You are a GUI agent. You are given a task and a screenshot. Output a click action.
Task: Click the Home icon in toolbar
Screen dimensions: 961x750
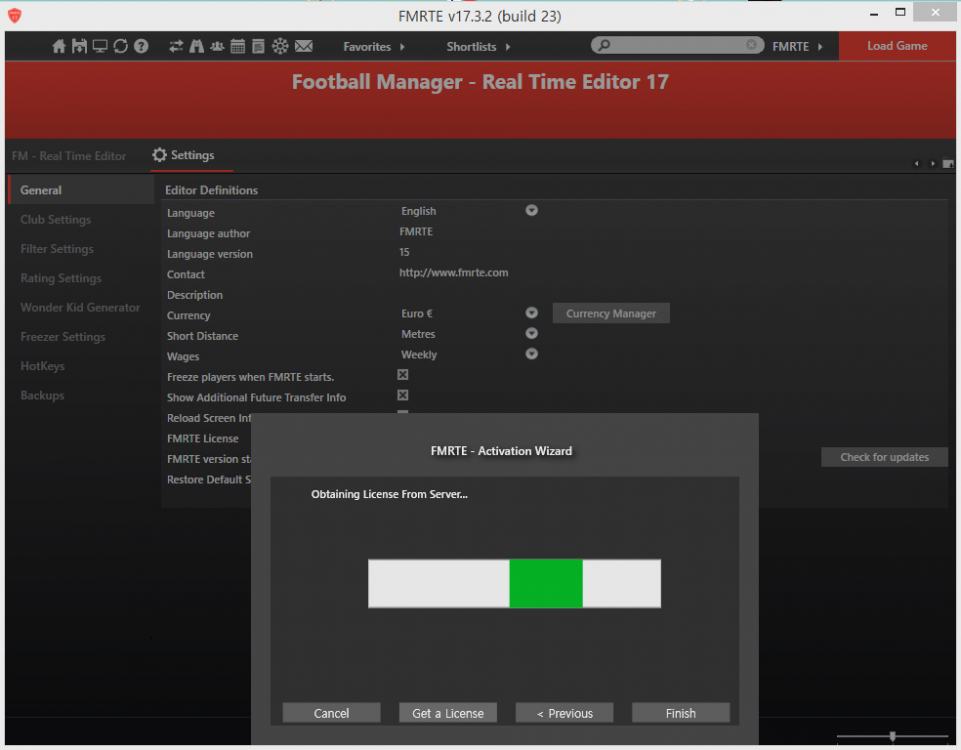[x=59, y=46]
